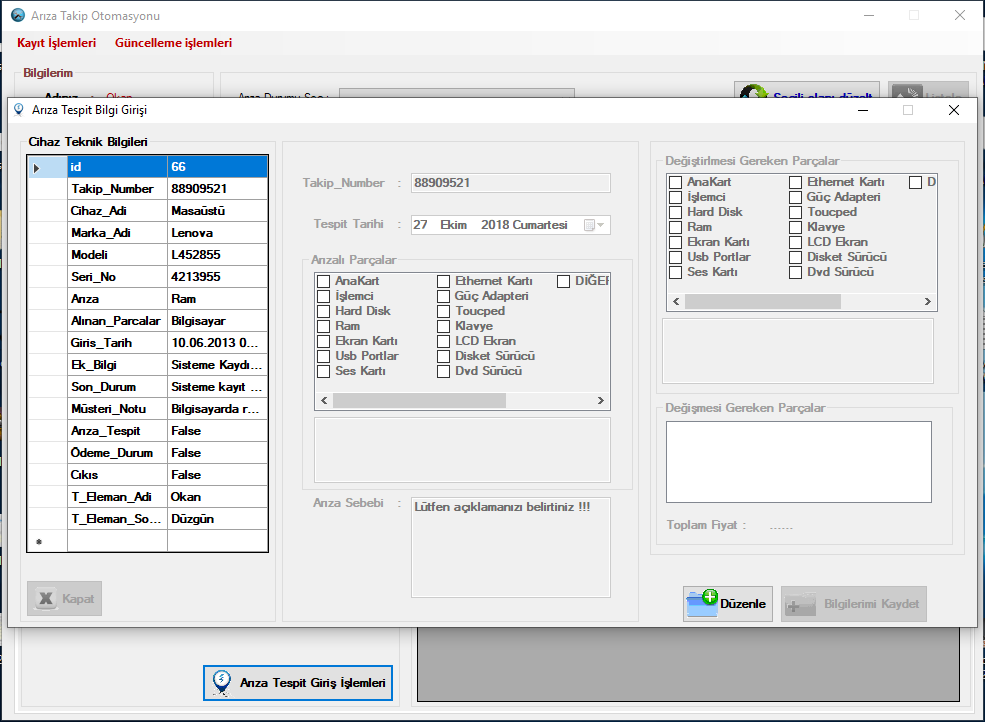Open the Güncelleme işlemleri menu
Screen dimensions: 985x722
[173, 43]
